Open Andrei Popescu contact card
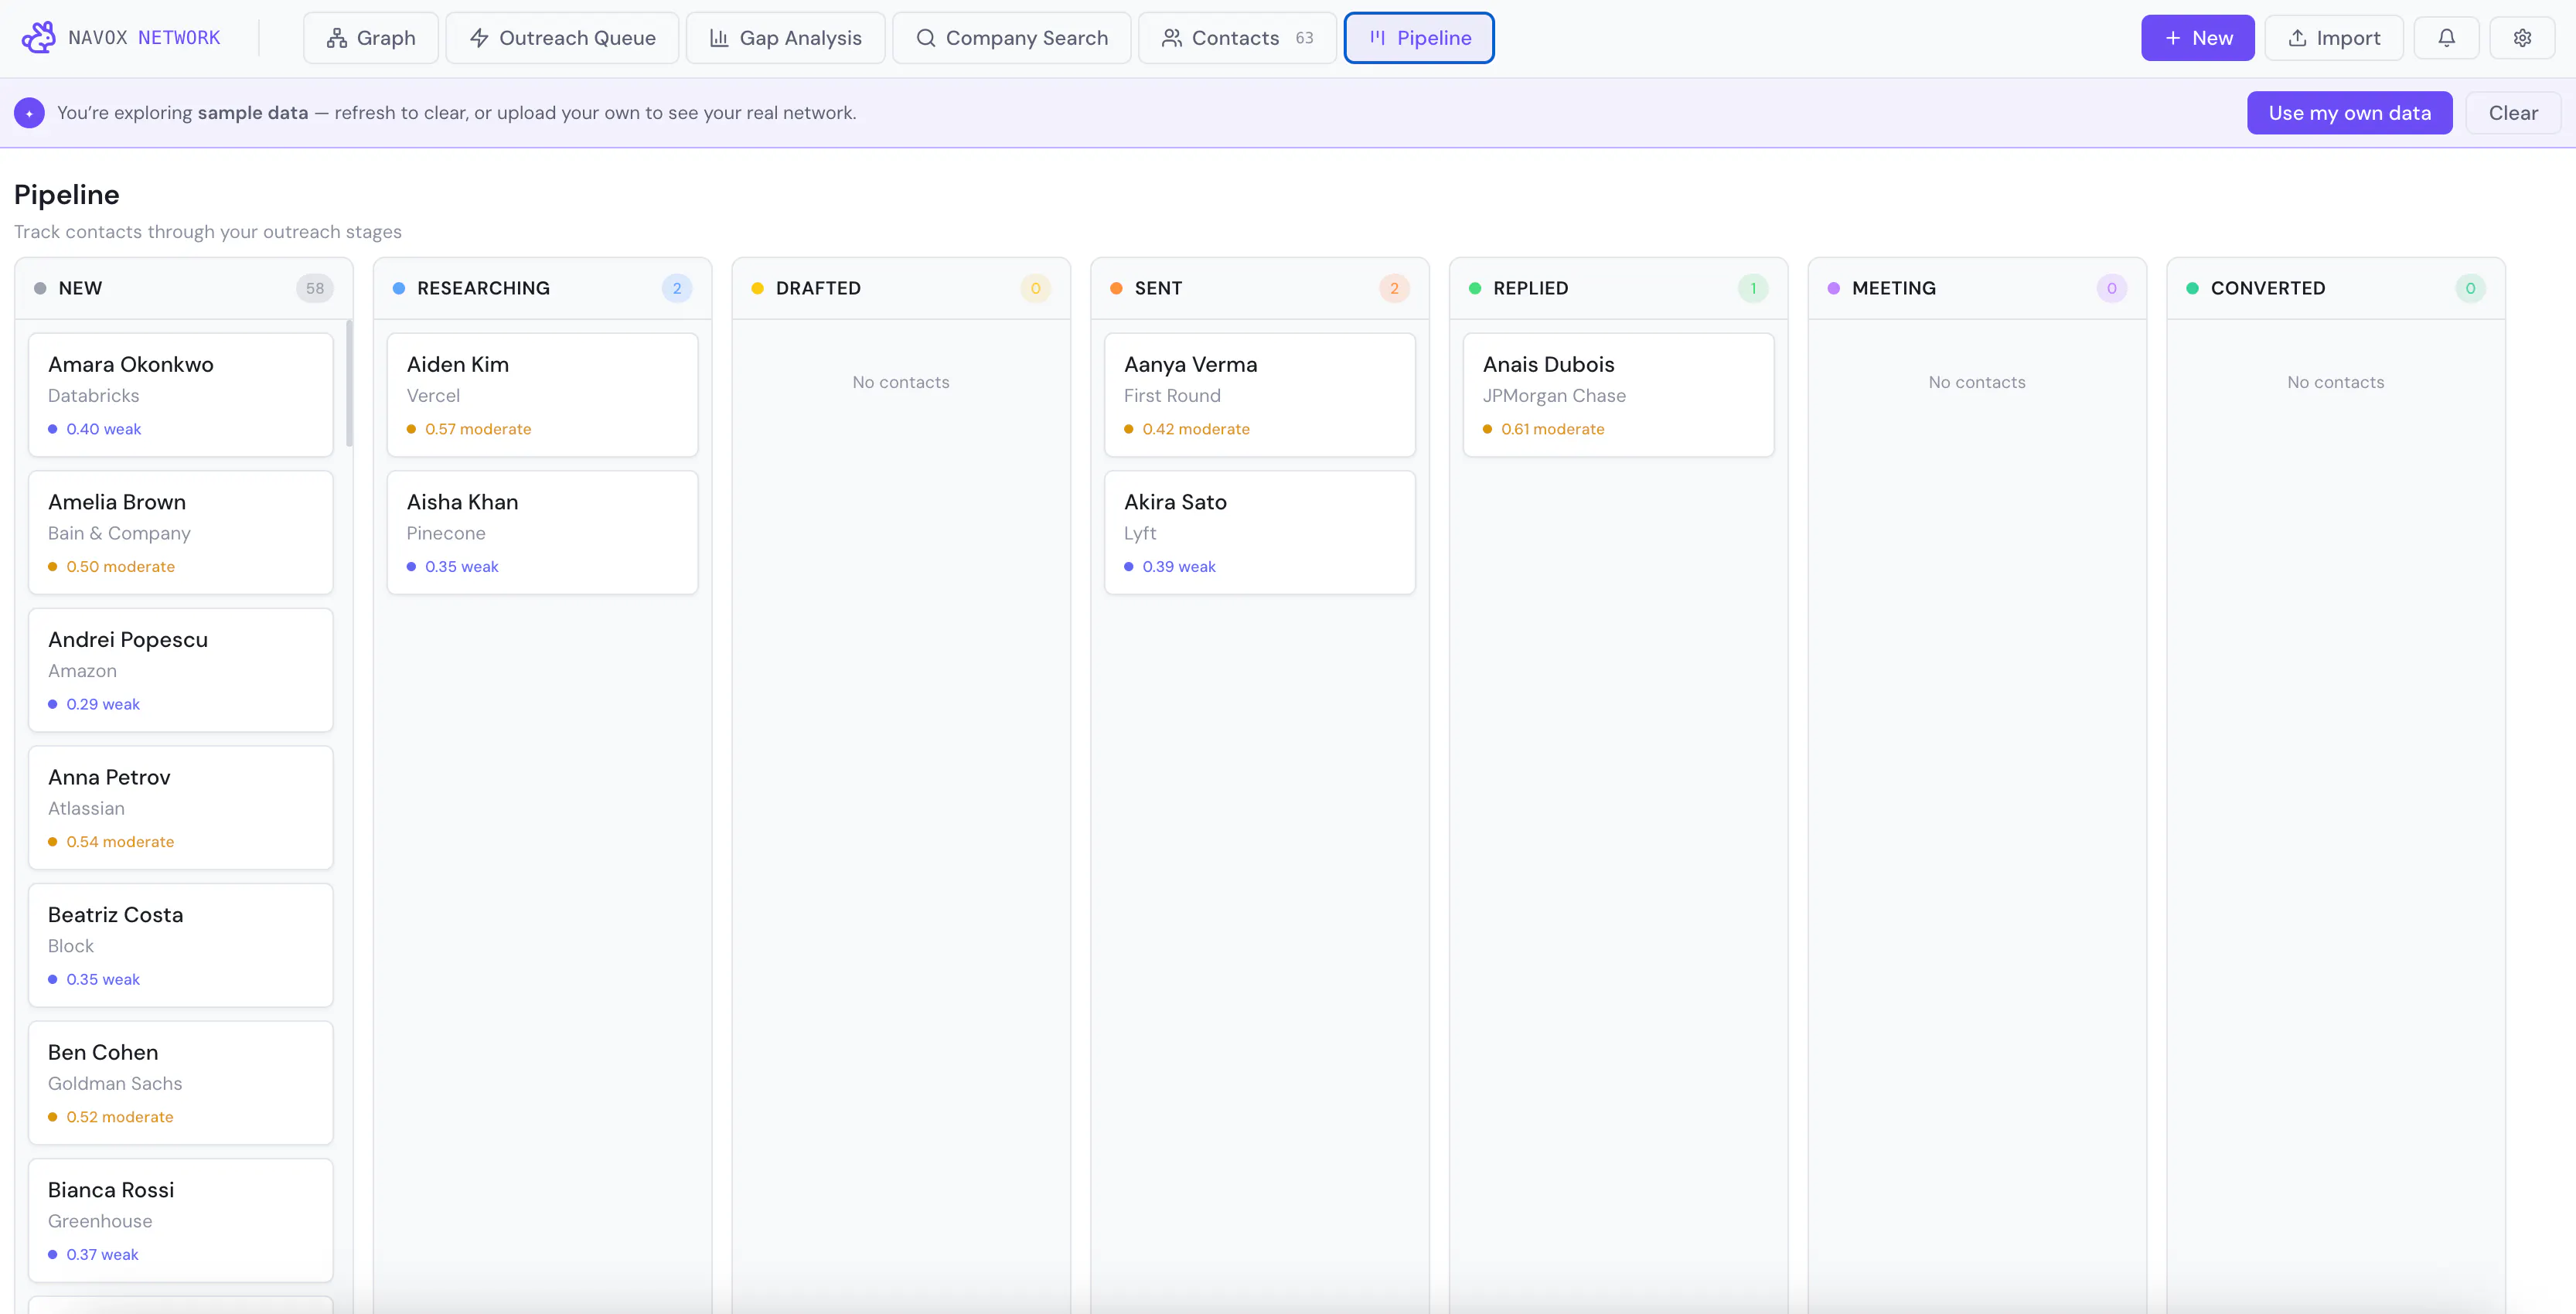 [181, 670]
